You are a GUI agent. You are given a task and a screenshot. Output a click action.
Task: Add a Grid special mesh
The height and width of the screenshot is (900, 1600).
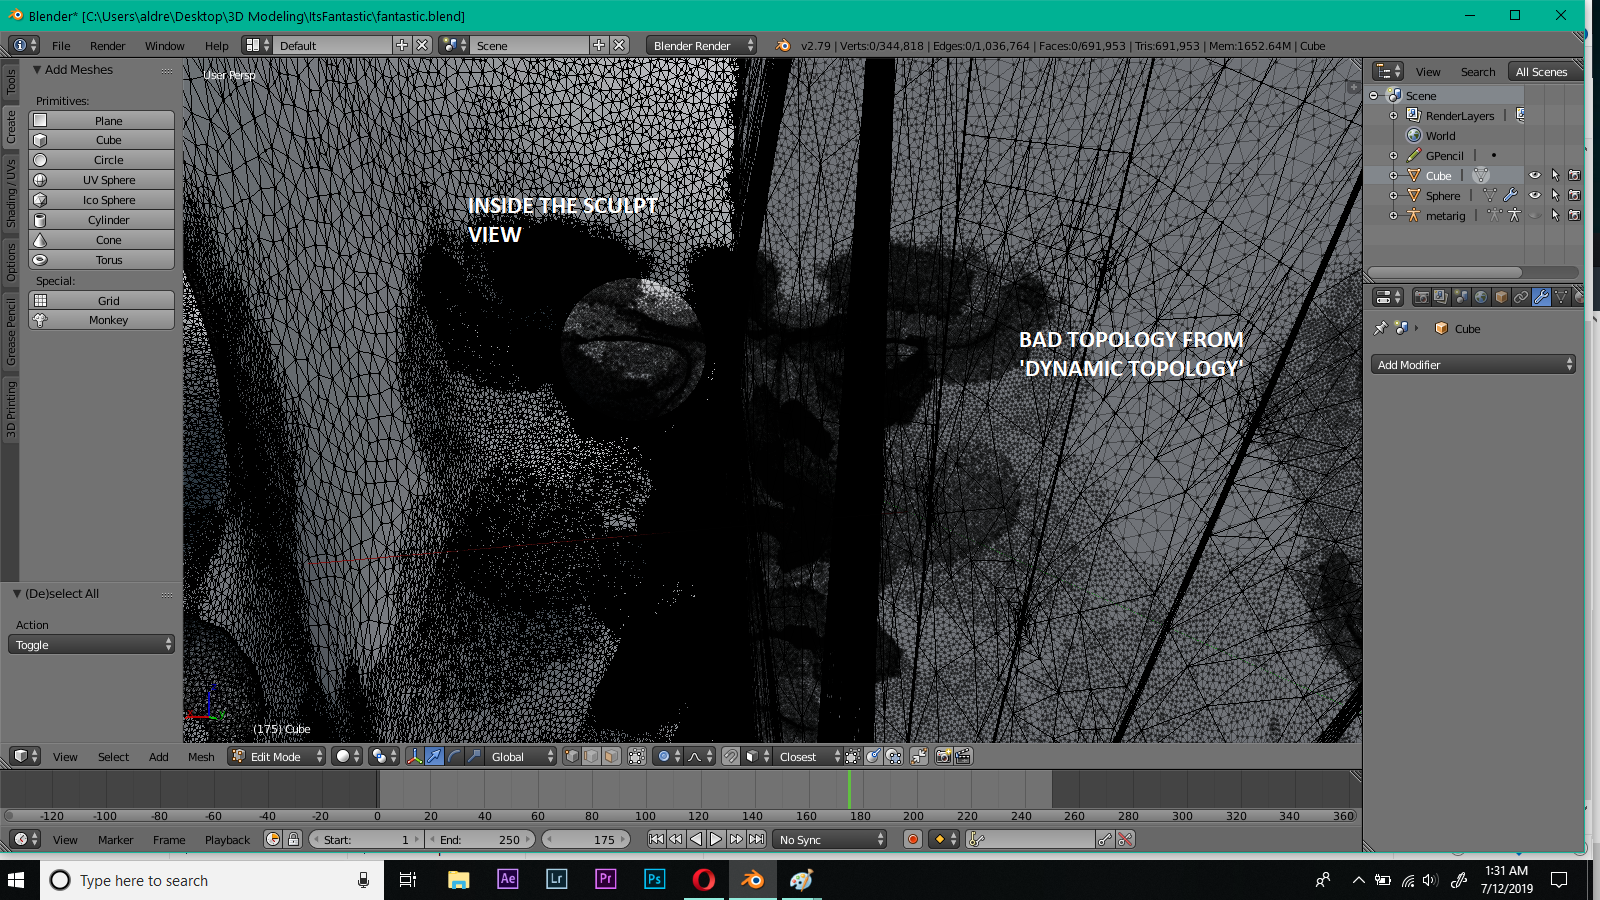pos(101,301)
